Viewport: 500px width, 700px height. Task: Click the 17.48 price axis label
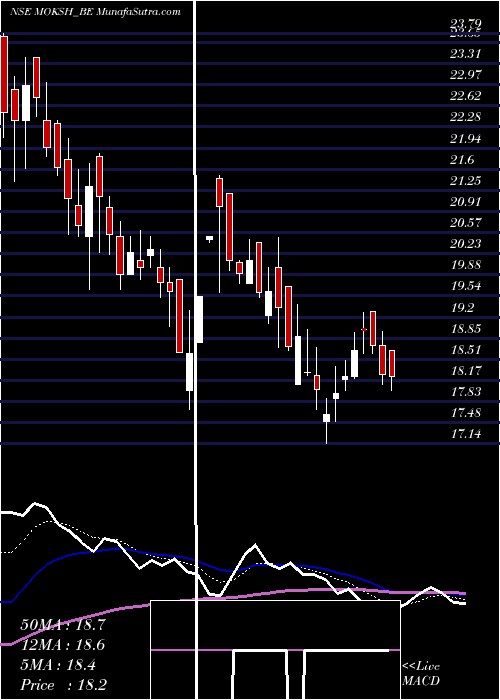pos(466,412)
